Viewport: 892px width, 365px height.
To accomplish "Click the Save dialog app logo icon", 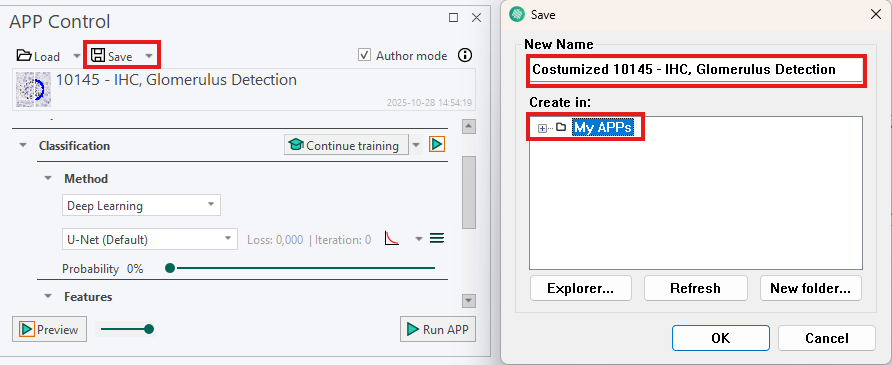I will [517, 15].
